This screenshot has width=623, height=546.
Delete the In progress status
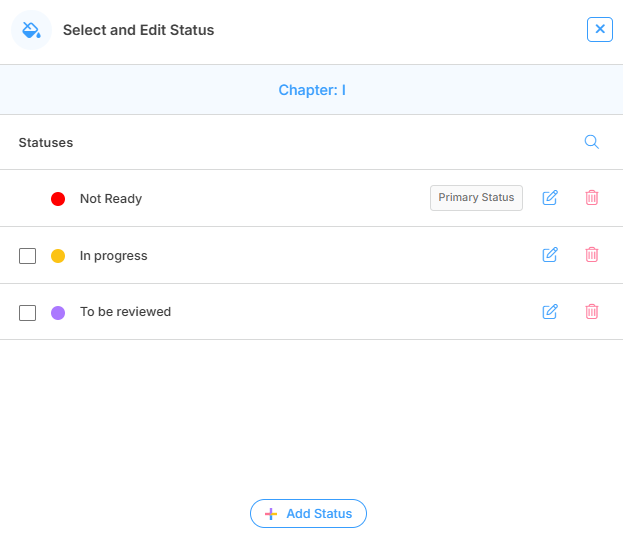pyautogui.click(x=591, y=255)
